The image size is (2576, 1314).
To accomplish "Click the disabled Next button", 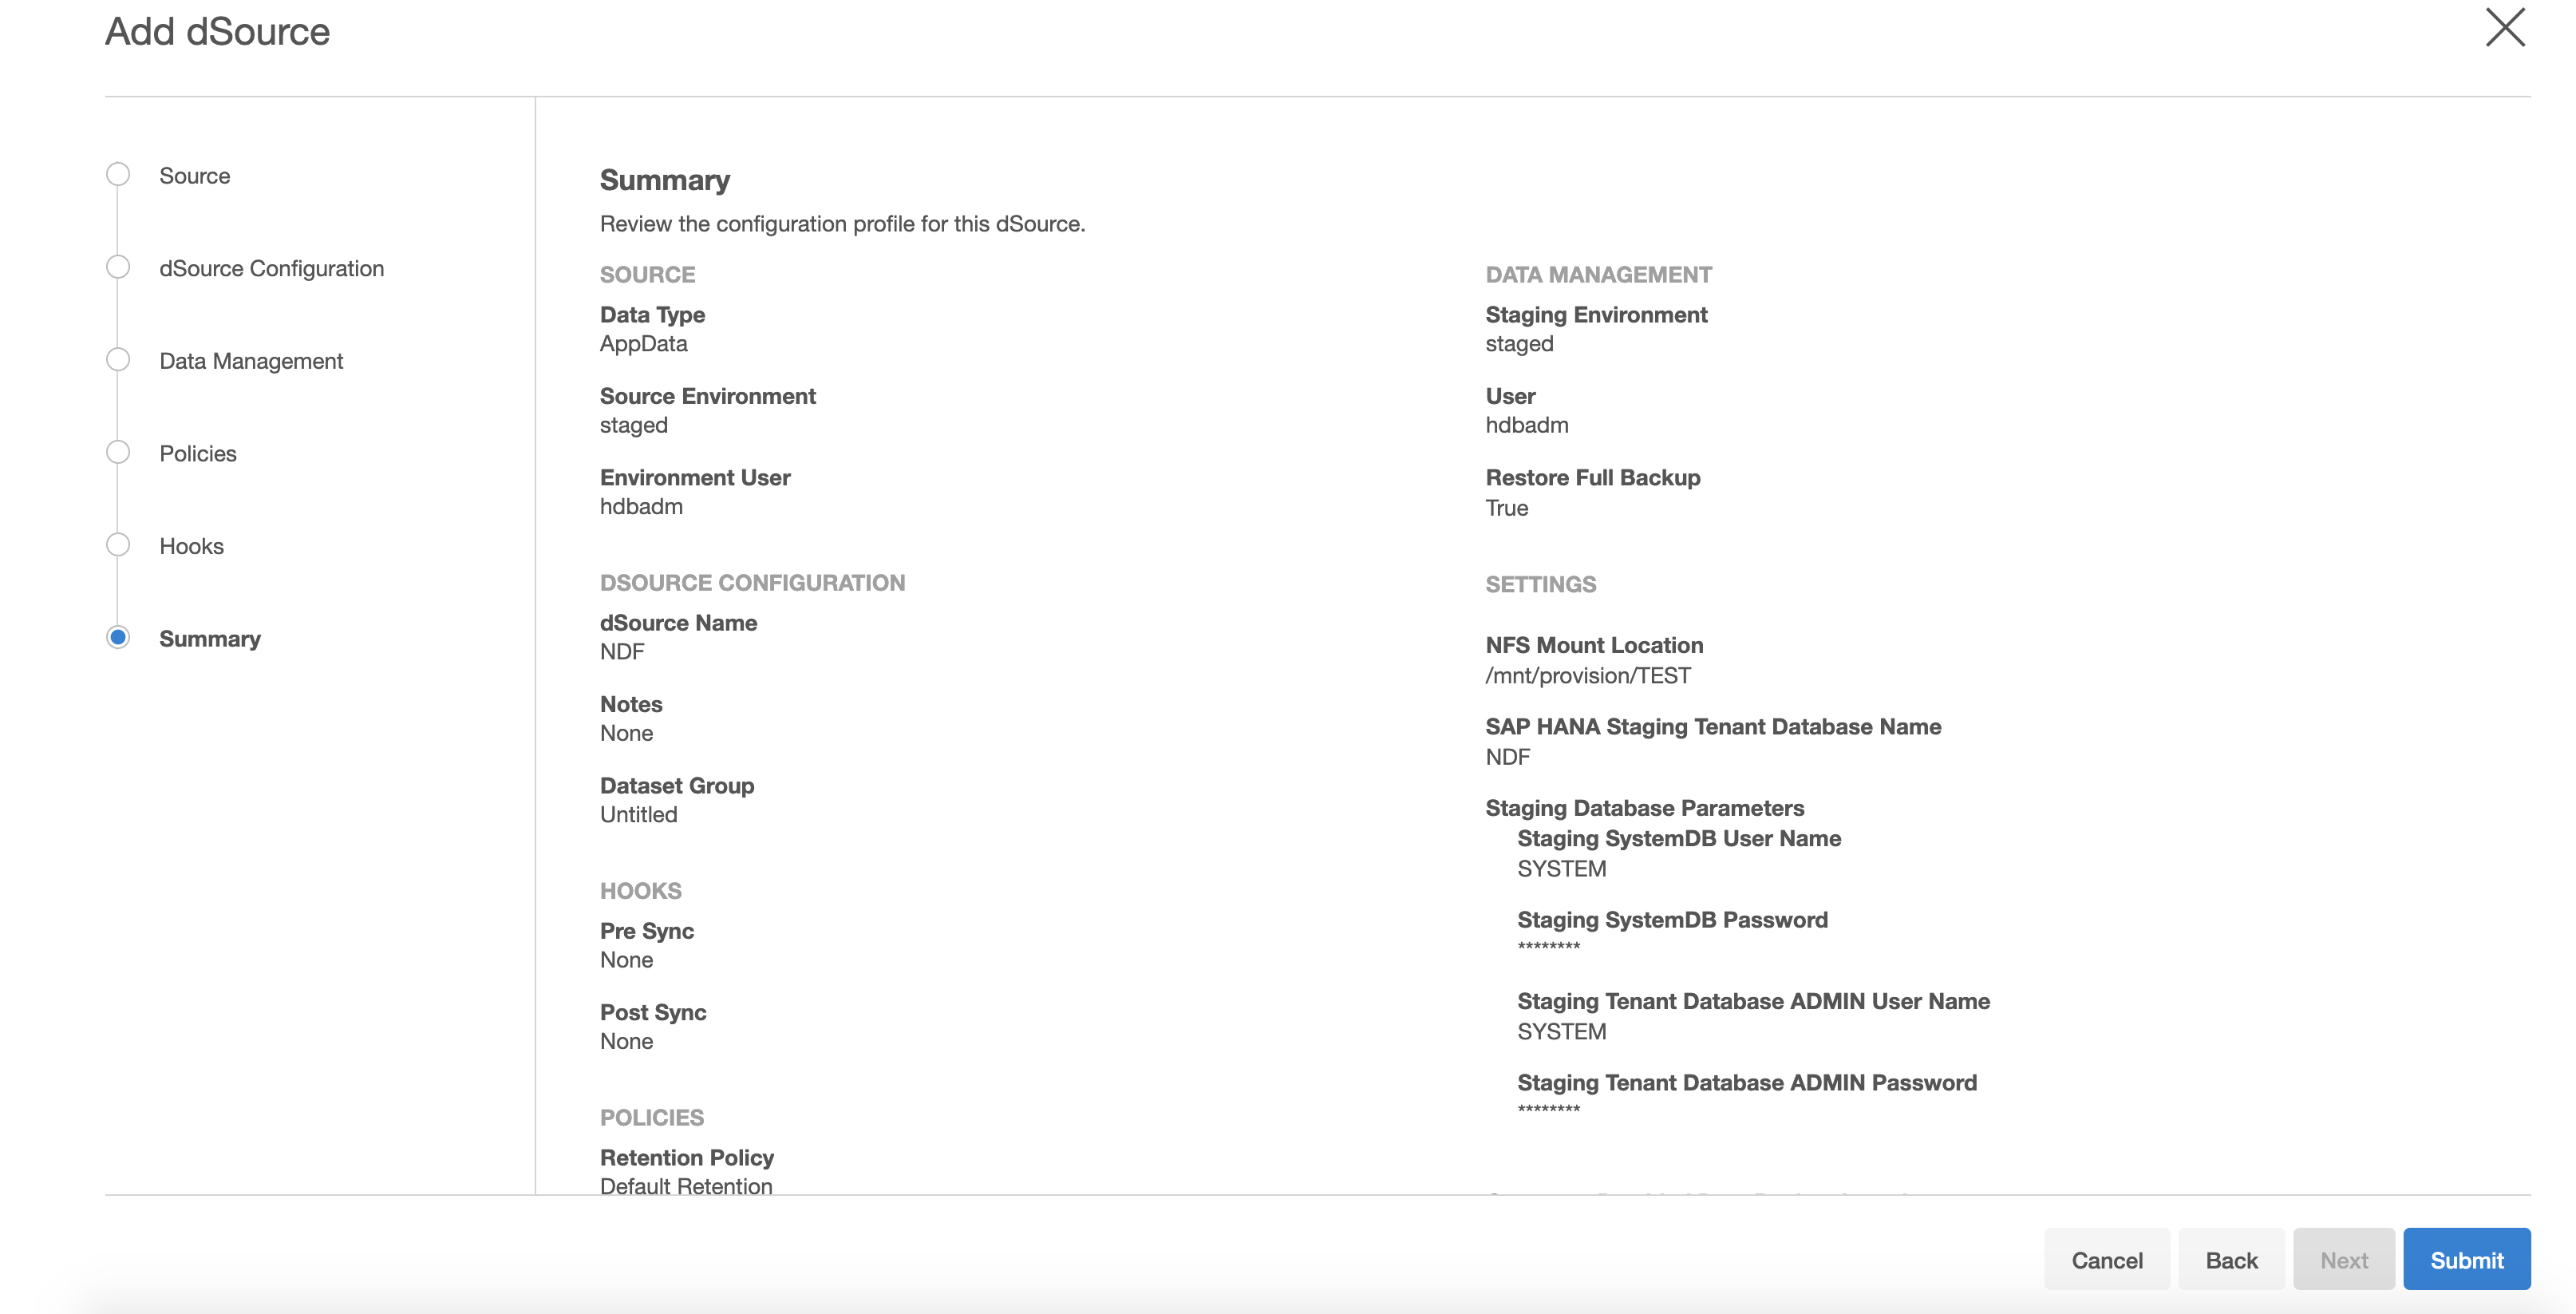I will [2343, 1260].
